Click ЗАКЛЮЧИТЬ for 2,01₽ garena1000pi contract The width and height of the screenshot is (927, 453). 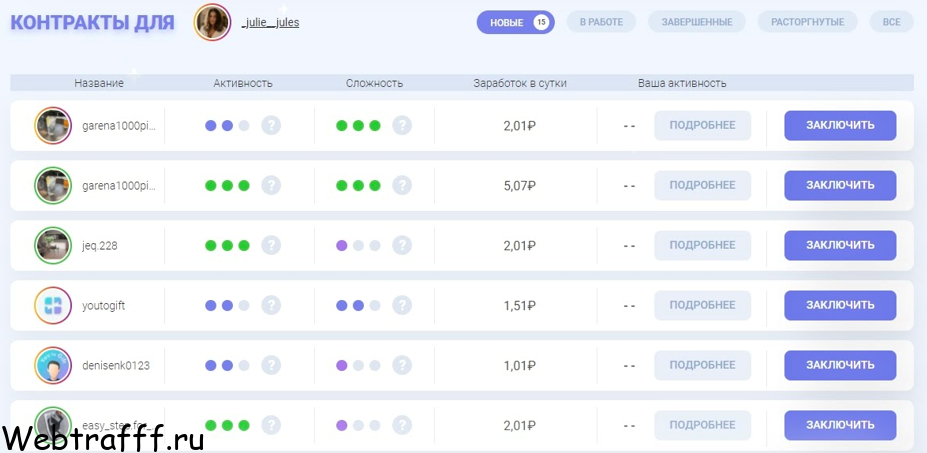[x=840, y=125]
